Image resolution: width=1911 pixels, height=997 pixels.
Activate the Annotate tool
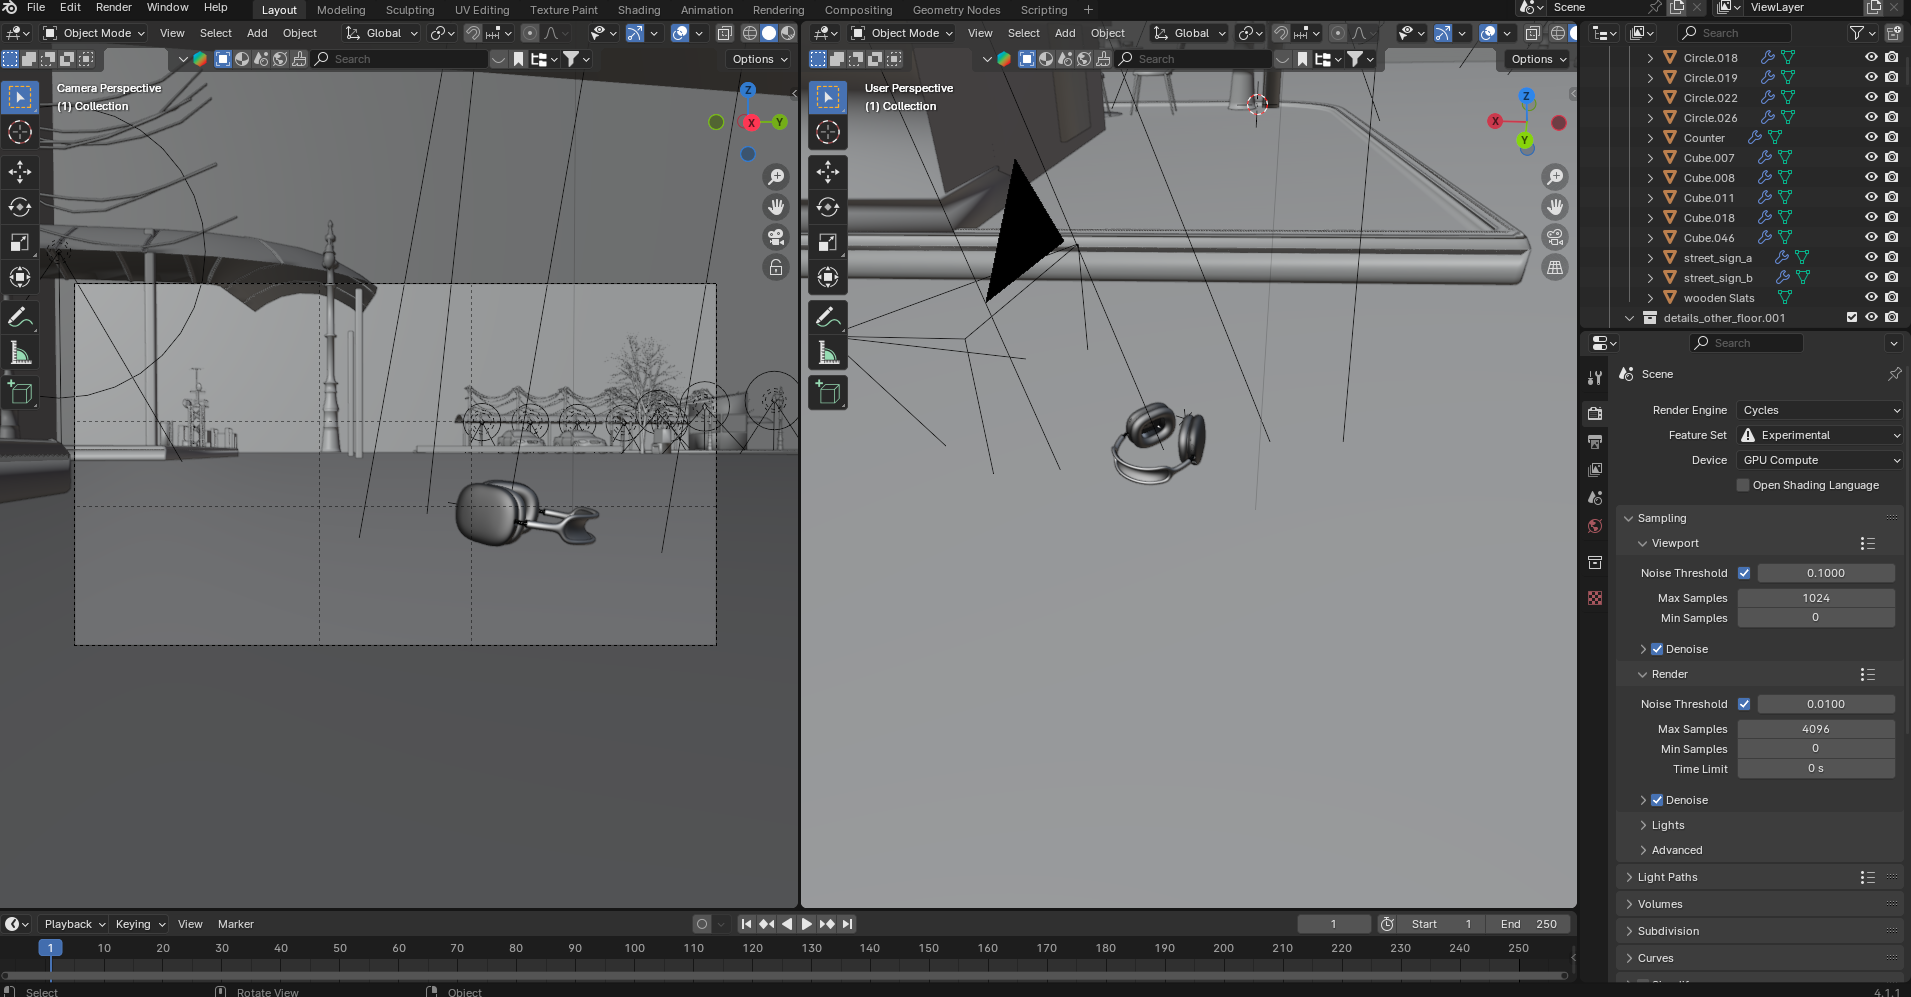(x=20, y=317)
